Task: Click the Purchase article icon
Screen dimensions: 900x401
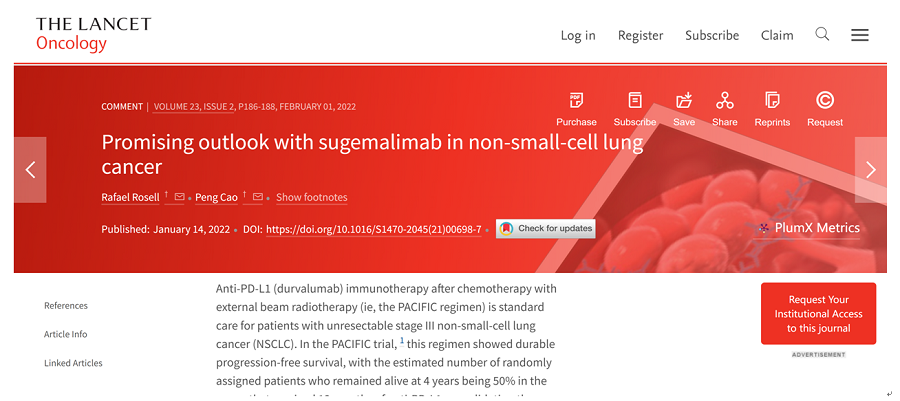Action: (576, 100)
